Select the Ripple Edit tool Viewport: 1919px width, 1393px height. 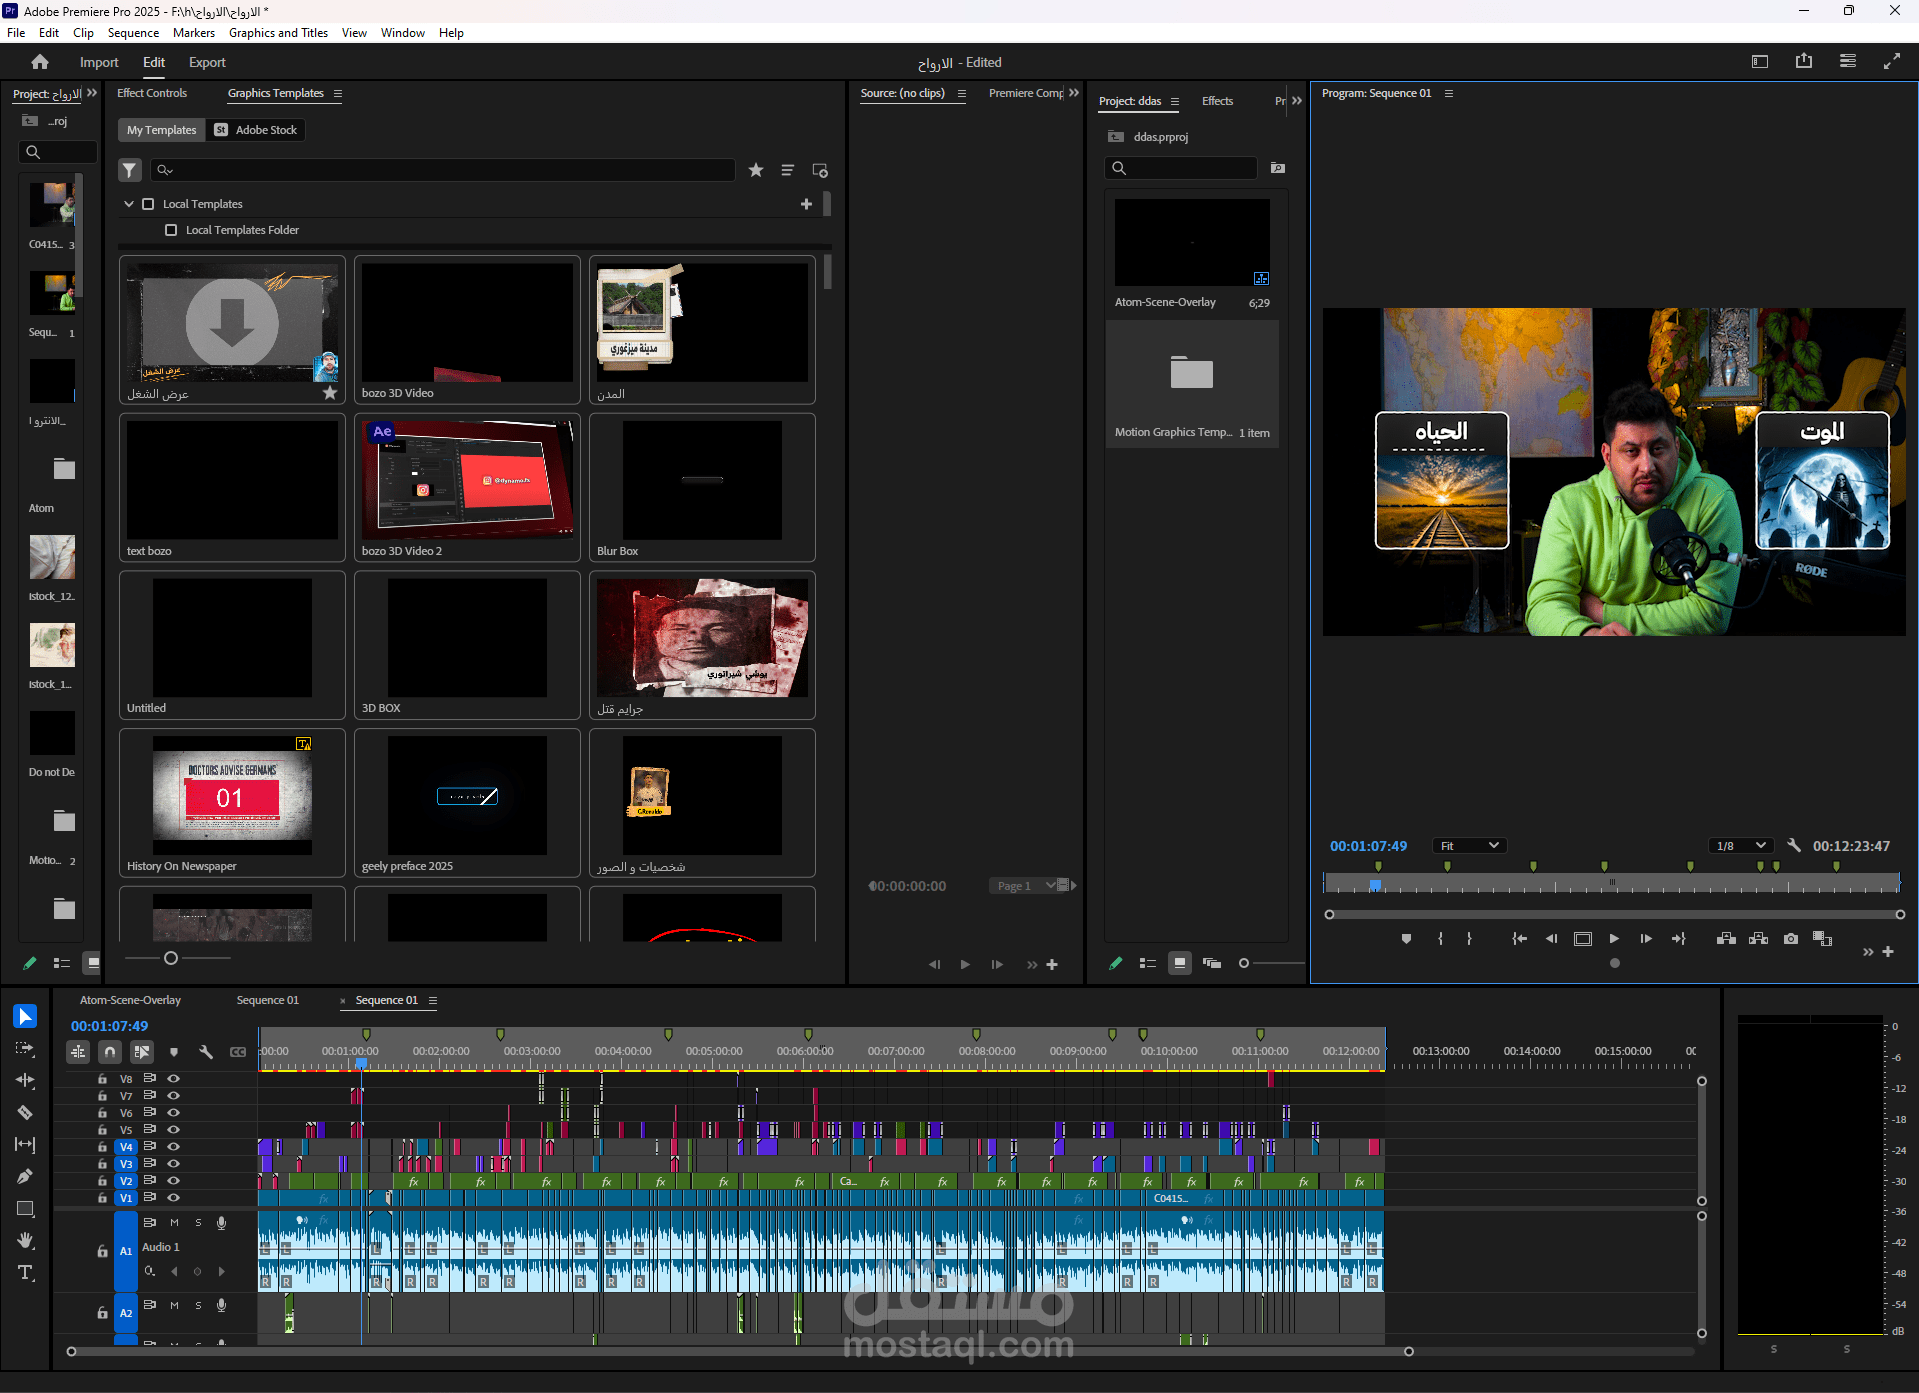point(25,1080)
